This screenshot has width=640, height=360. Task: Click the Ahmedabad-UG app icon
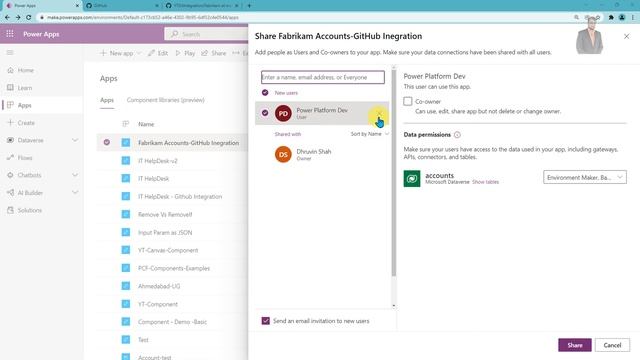click(x=126, y=286)
